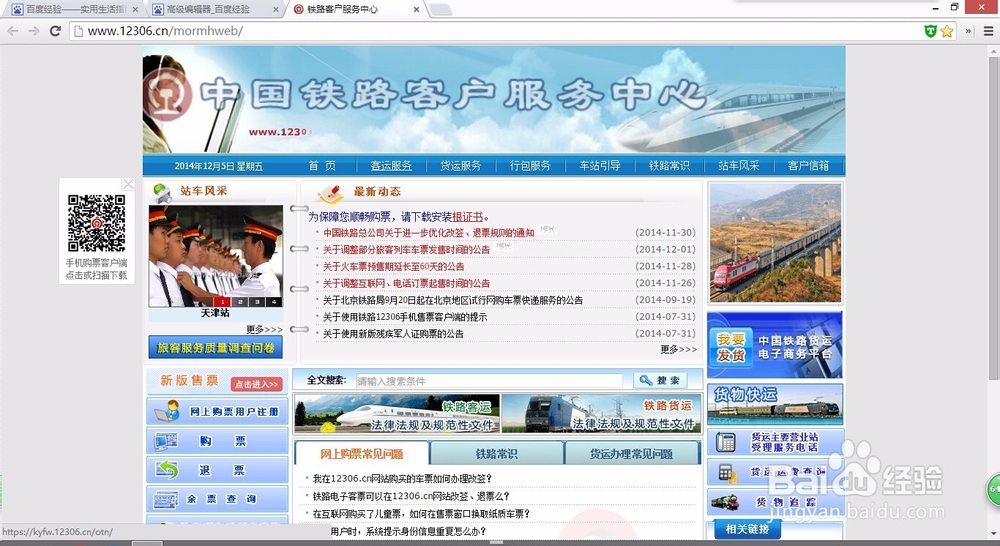
Task: Open 客户信箱 in navigation bar
Action: pyautogui.click(x=808, y=166)
